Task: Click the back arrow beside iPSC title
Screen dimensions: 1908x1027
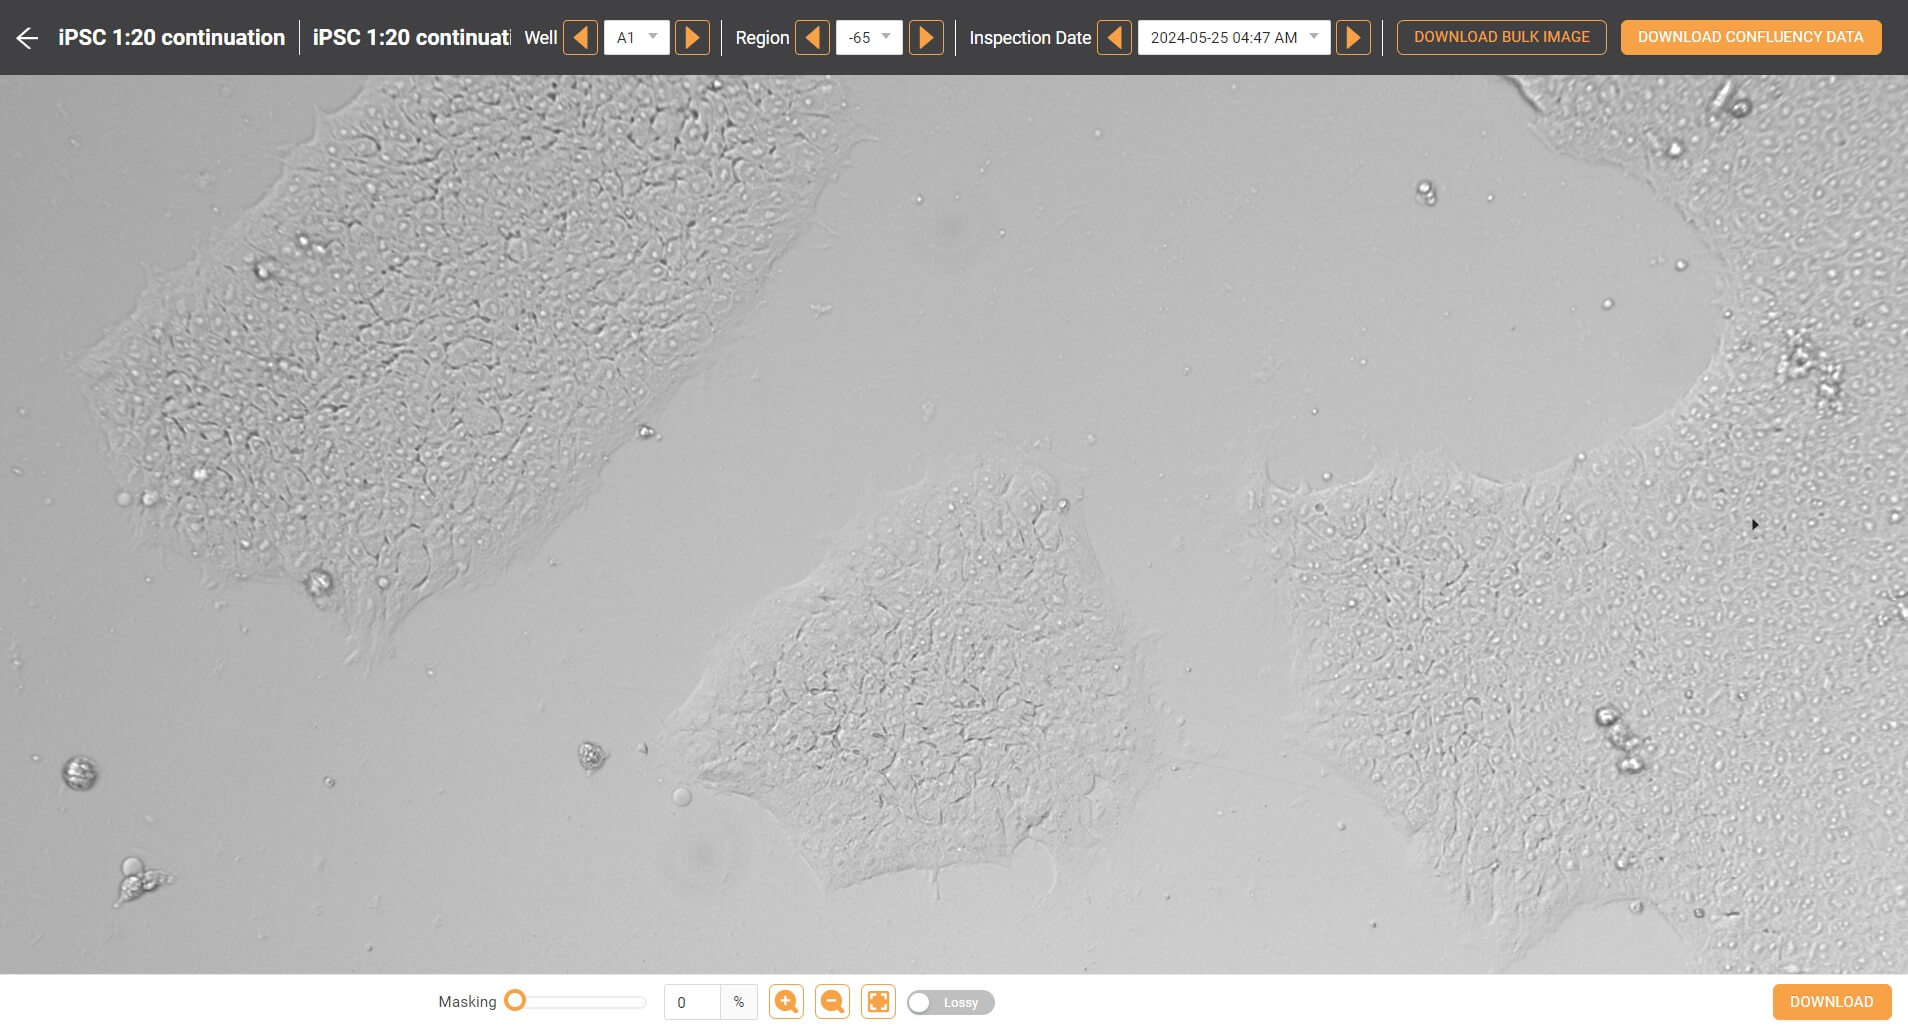Action: 25,37
